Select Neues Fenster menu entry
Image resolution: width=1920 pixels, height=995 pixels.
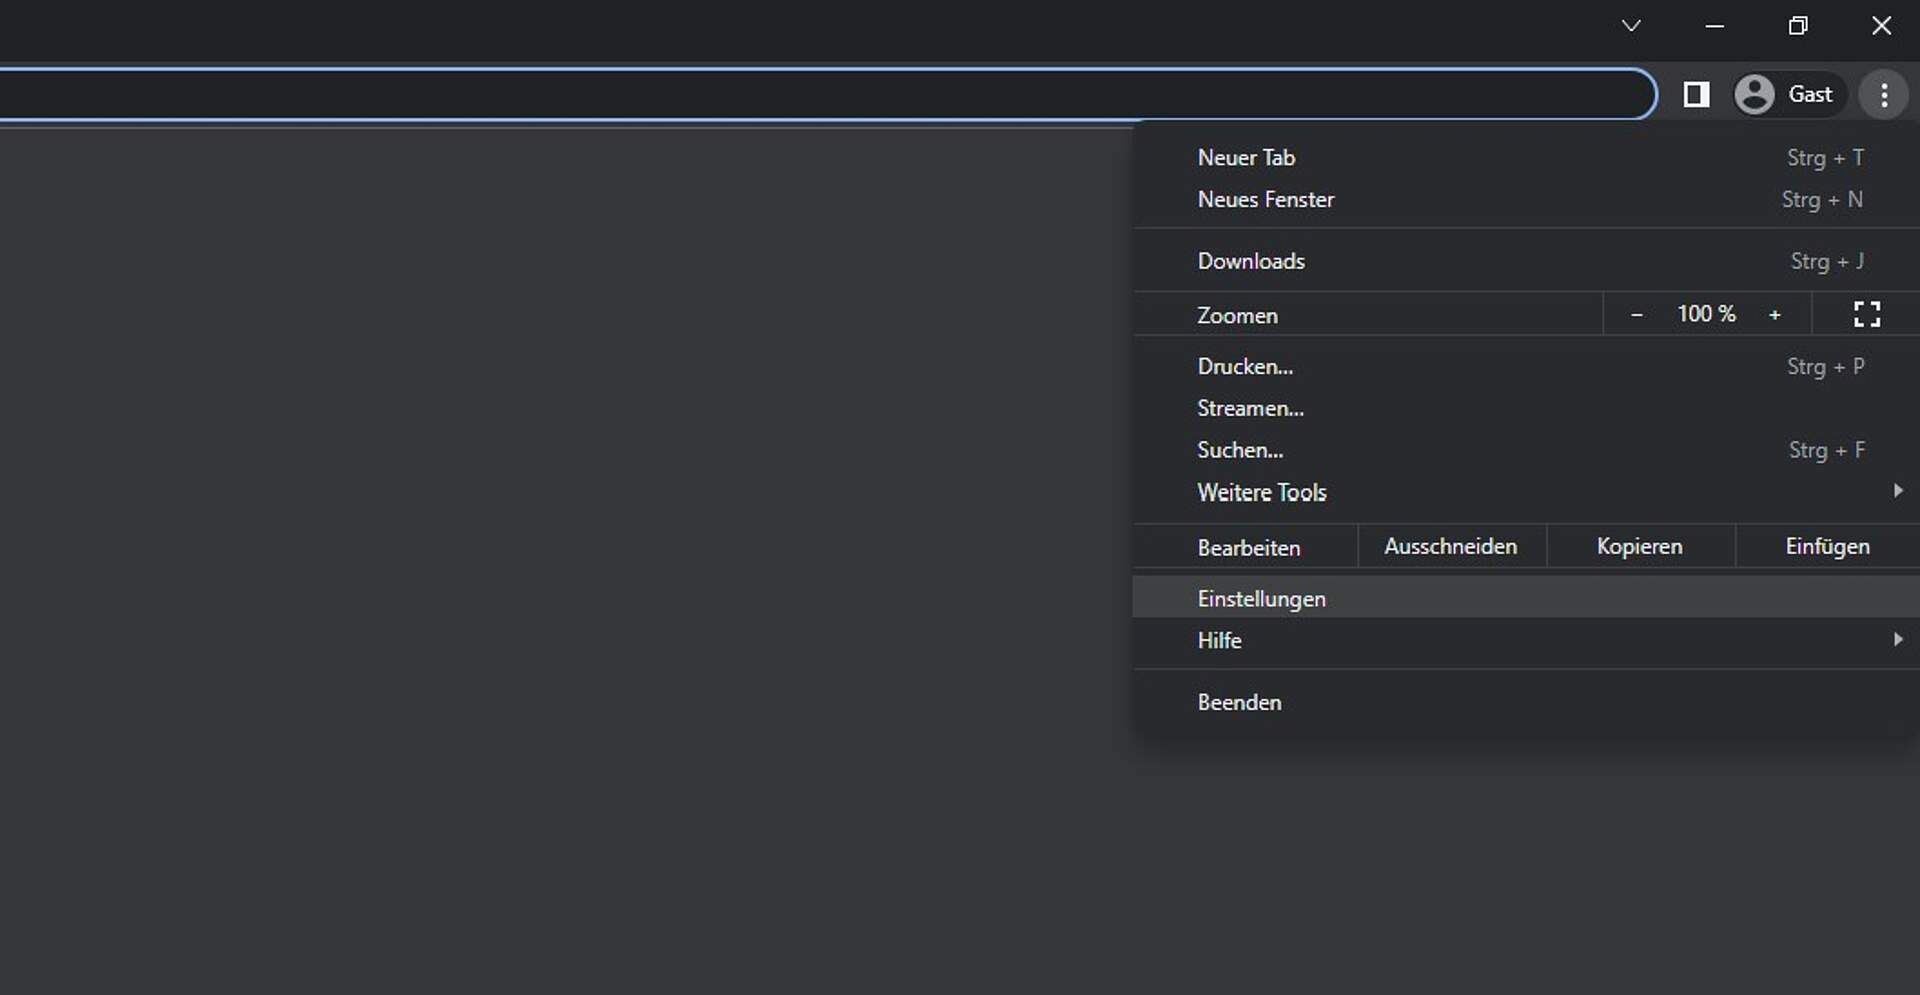pos(1266,200)
